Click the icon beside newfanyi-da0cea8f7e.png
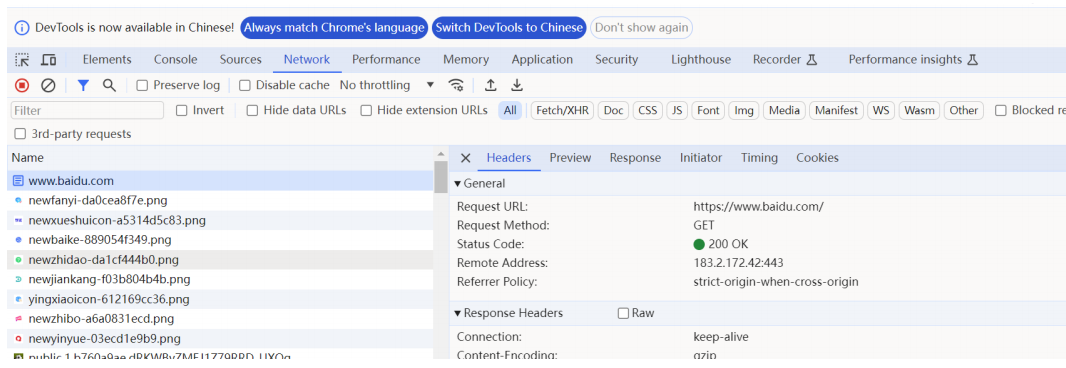The image size is (1066, 368). click(x=18, y=201)
